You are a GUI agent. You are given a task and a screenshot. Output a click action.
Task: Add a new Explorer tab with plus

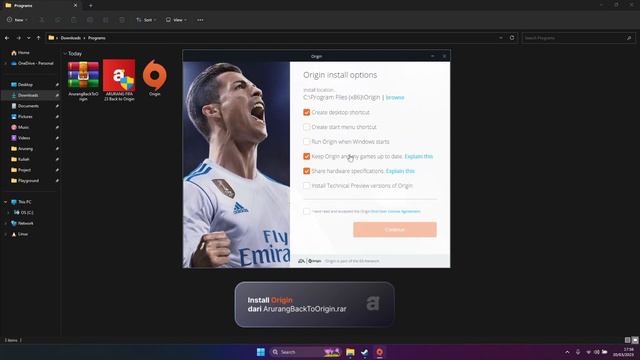pyautogui.click(x=91, y=6)
